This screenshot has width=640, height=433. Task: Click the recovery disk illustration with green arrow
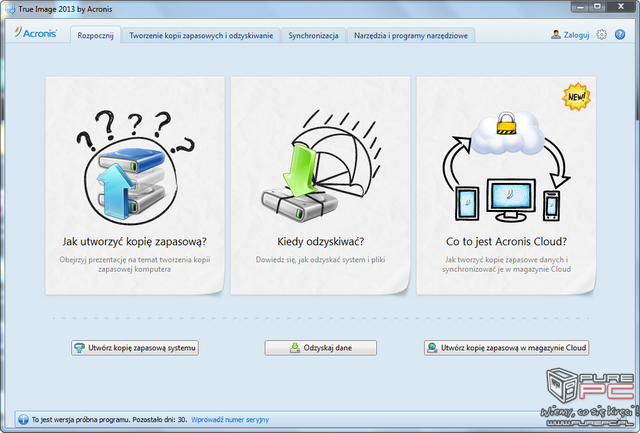pos(320,165)
